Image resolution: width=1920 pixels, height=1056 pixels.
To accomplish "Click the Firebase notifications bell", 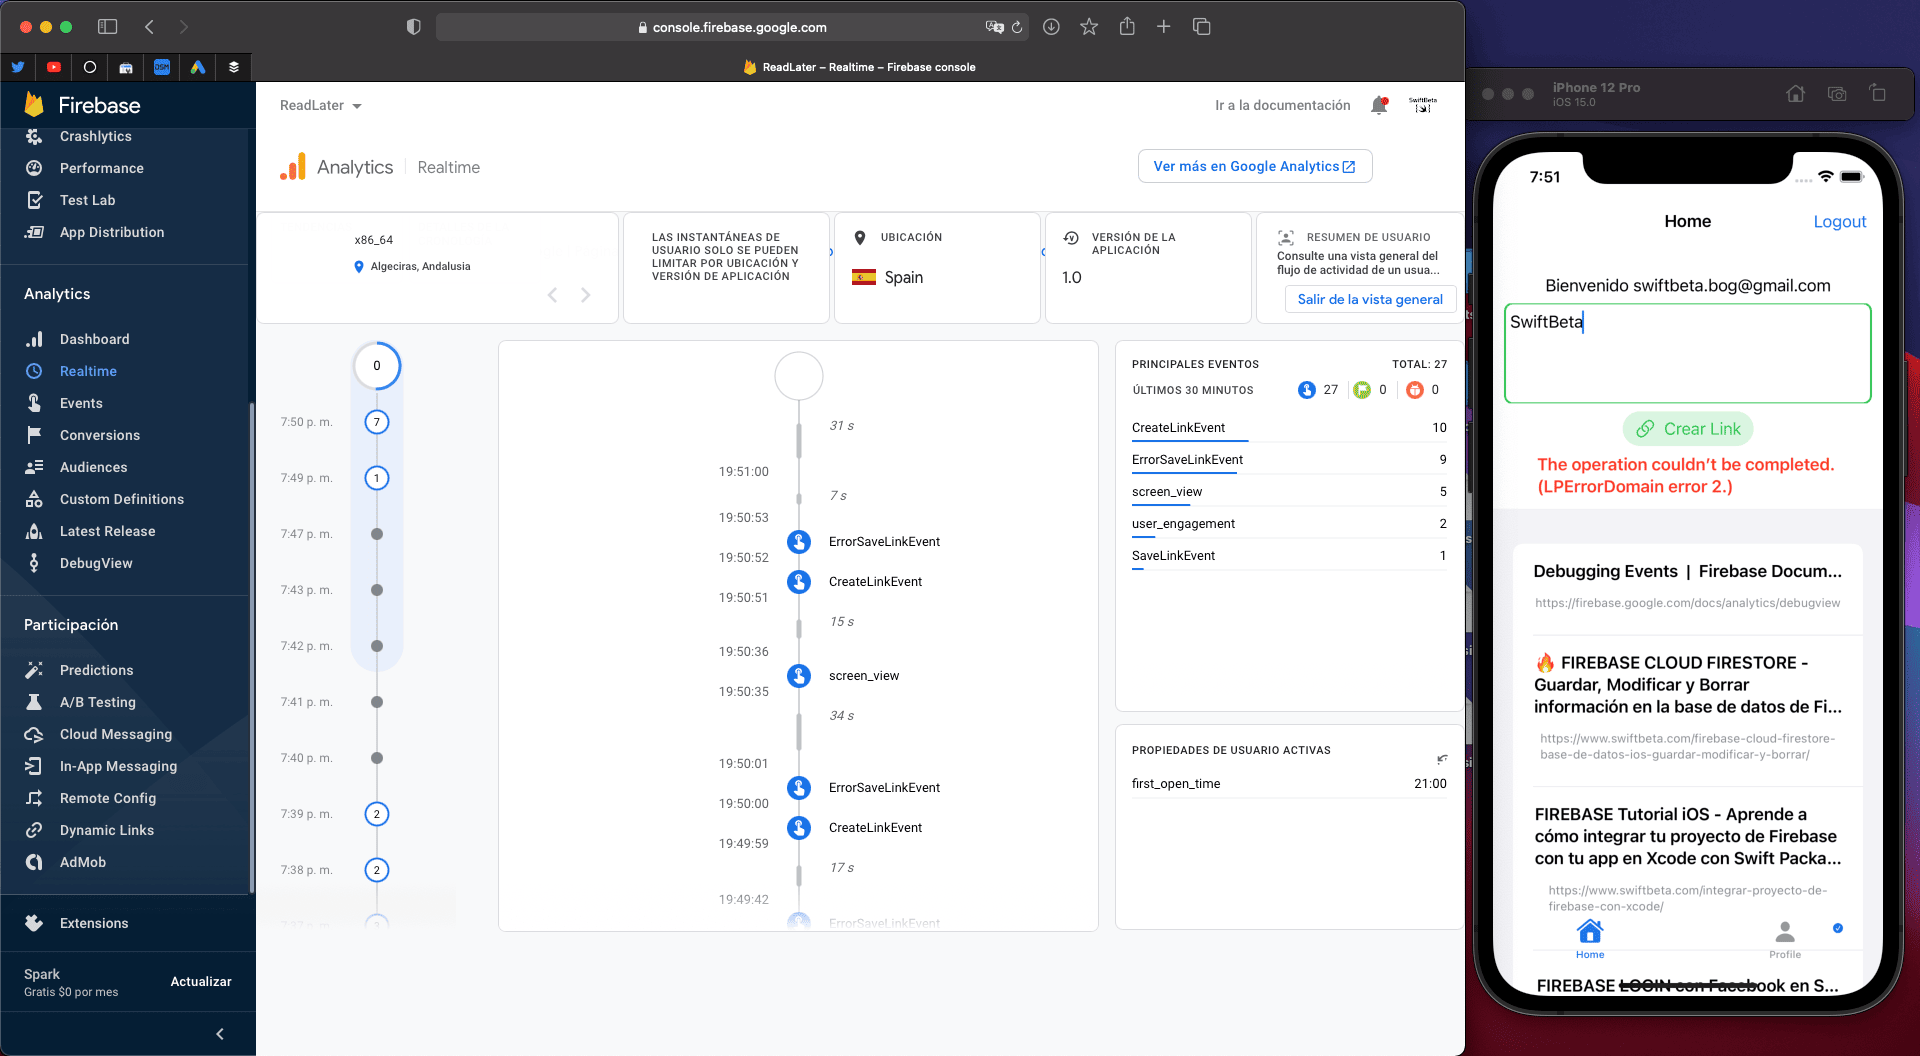I will coord(1380,105).
